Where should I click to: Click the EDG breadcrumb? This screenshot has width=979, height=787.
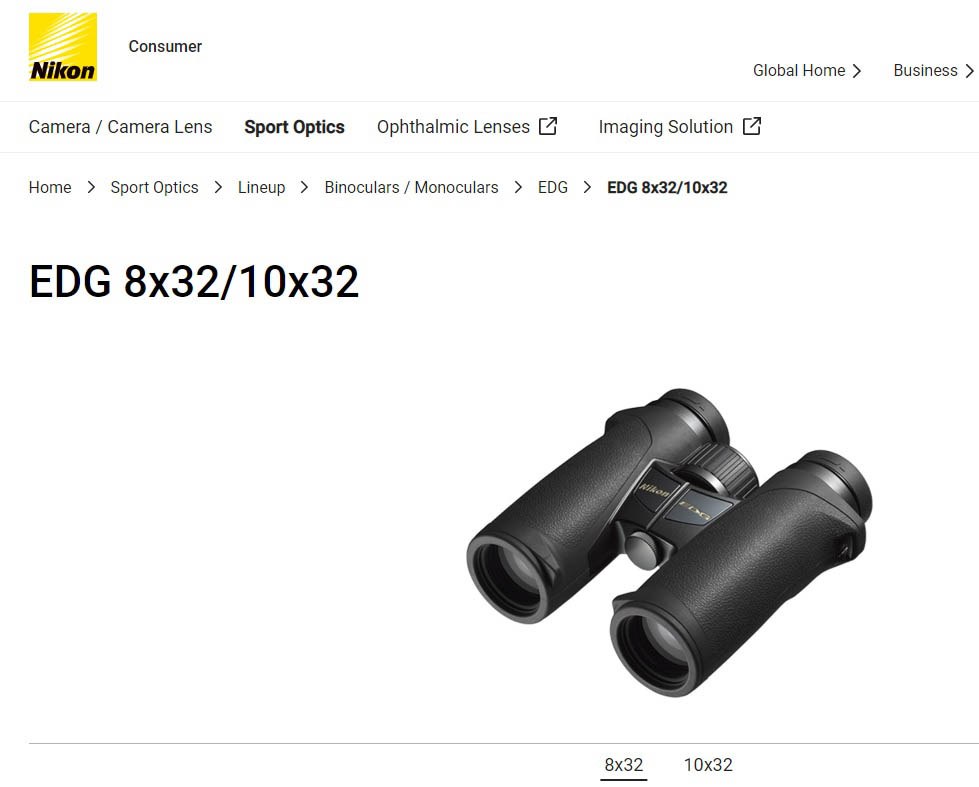(x=553, y=187)
